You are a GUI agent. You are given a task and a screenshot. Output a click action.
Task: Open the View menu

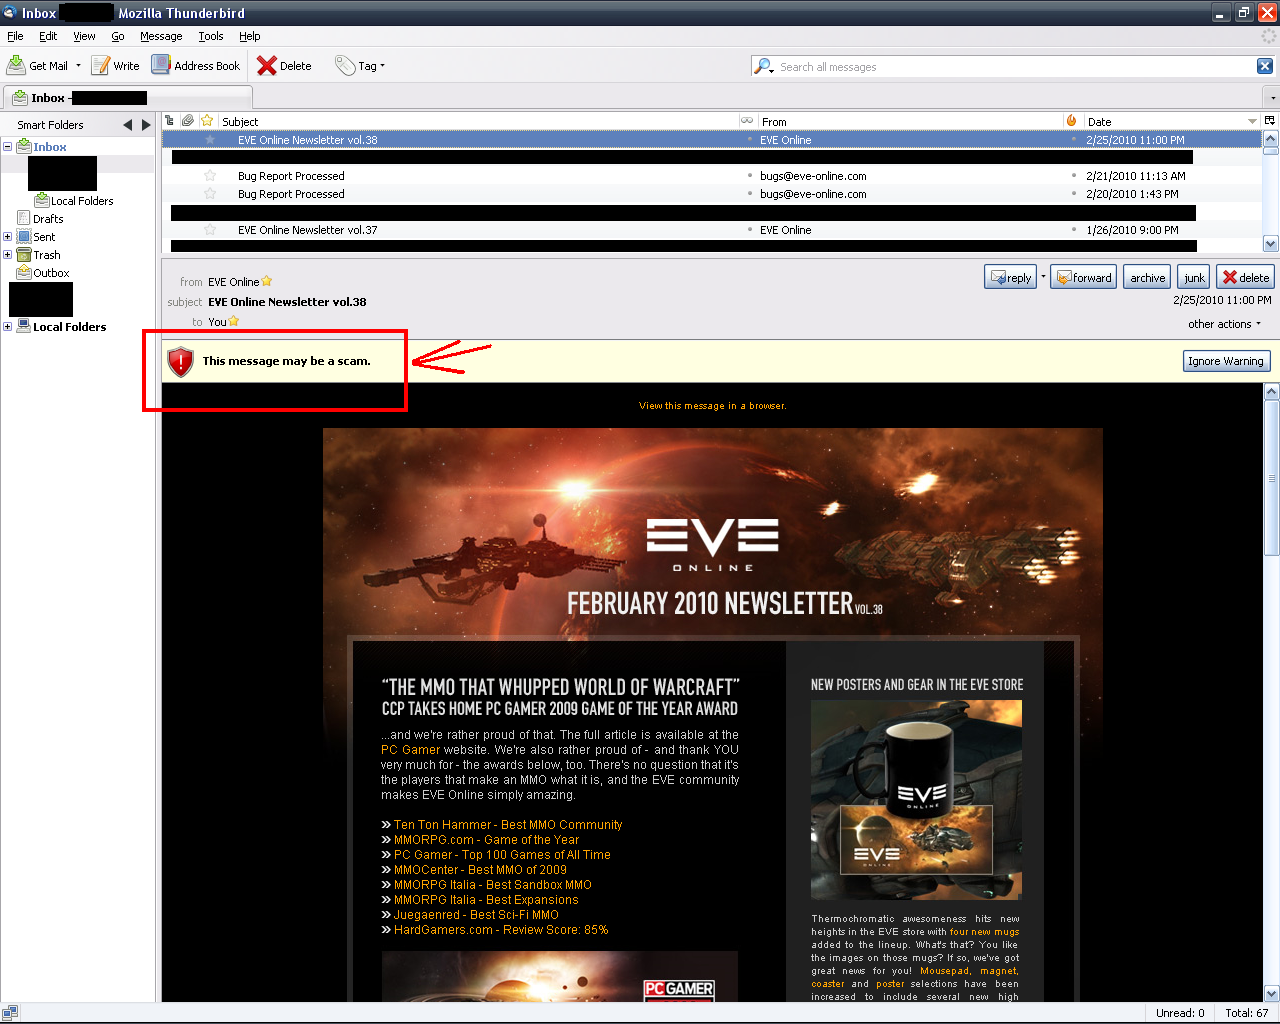[84, 36]
